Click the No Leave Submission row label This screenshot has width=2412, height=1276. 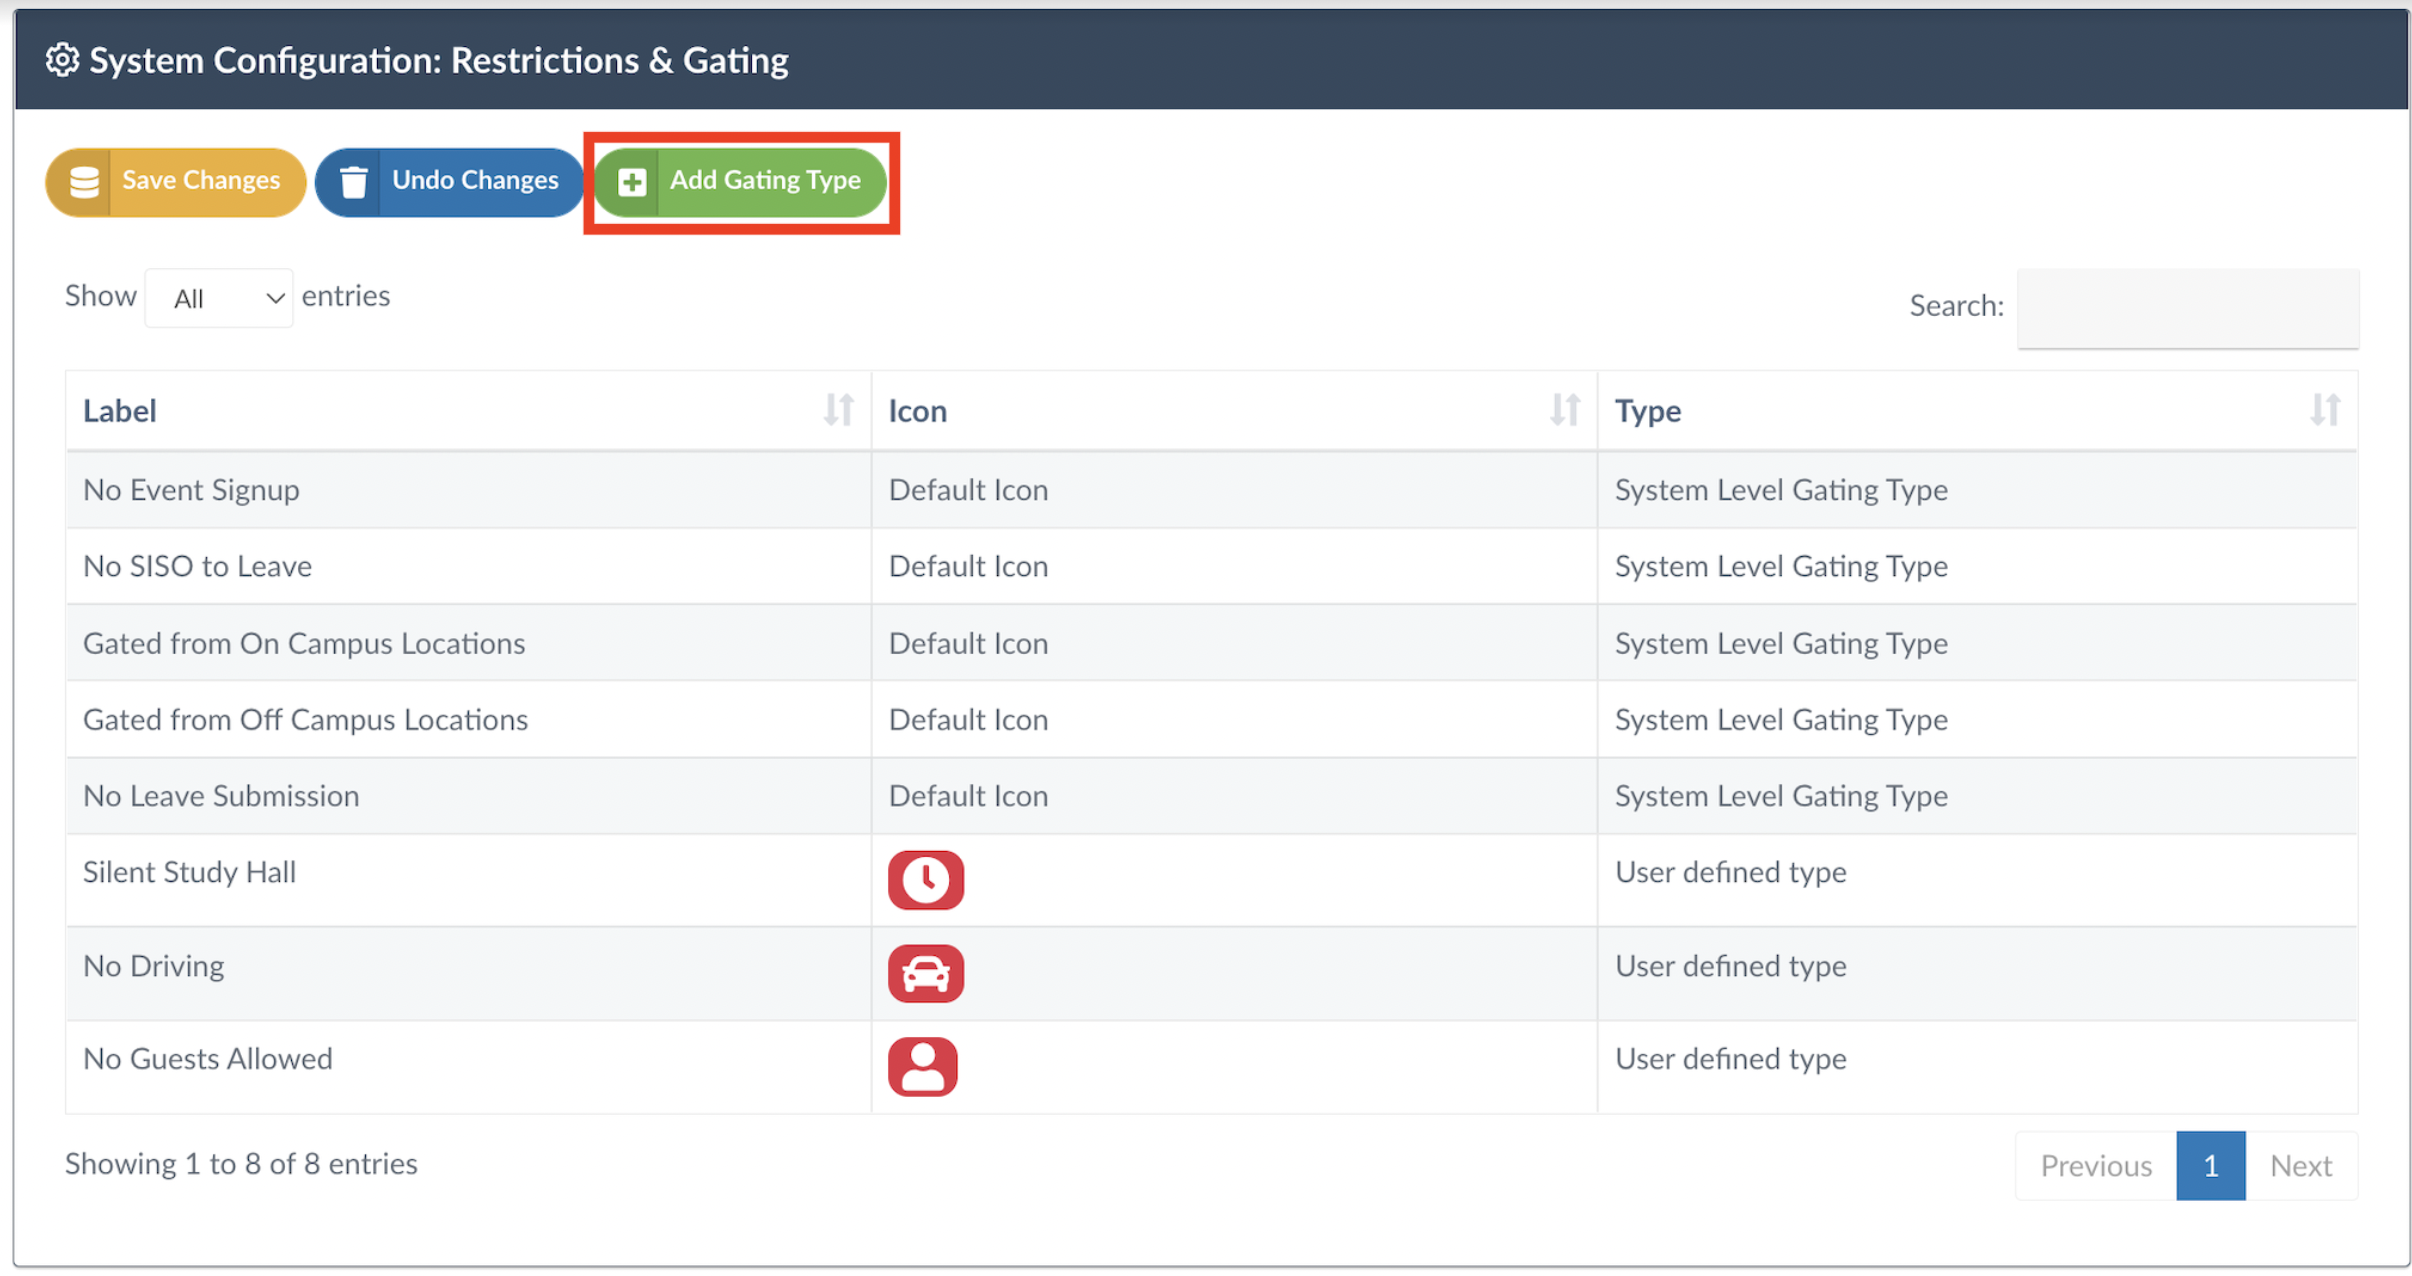221,796
